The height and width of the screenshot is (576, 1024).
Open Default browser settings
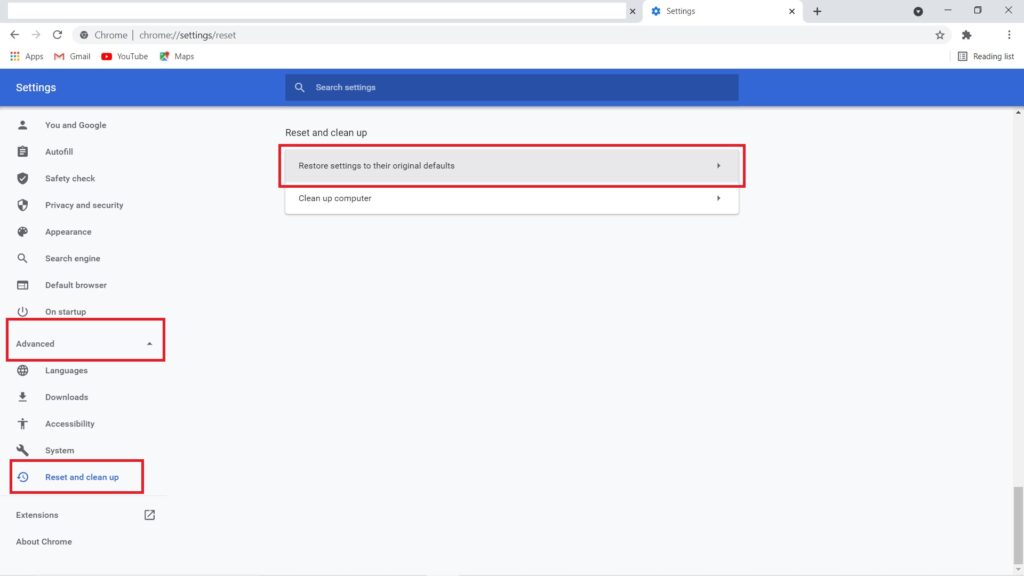click(76, 285)
